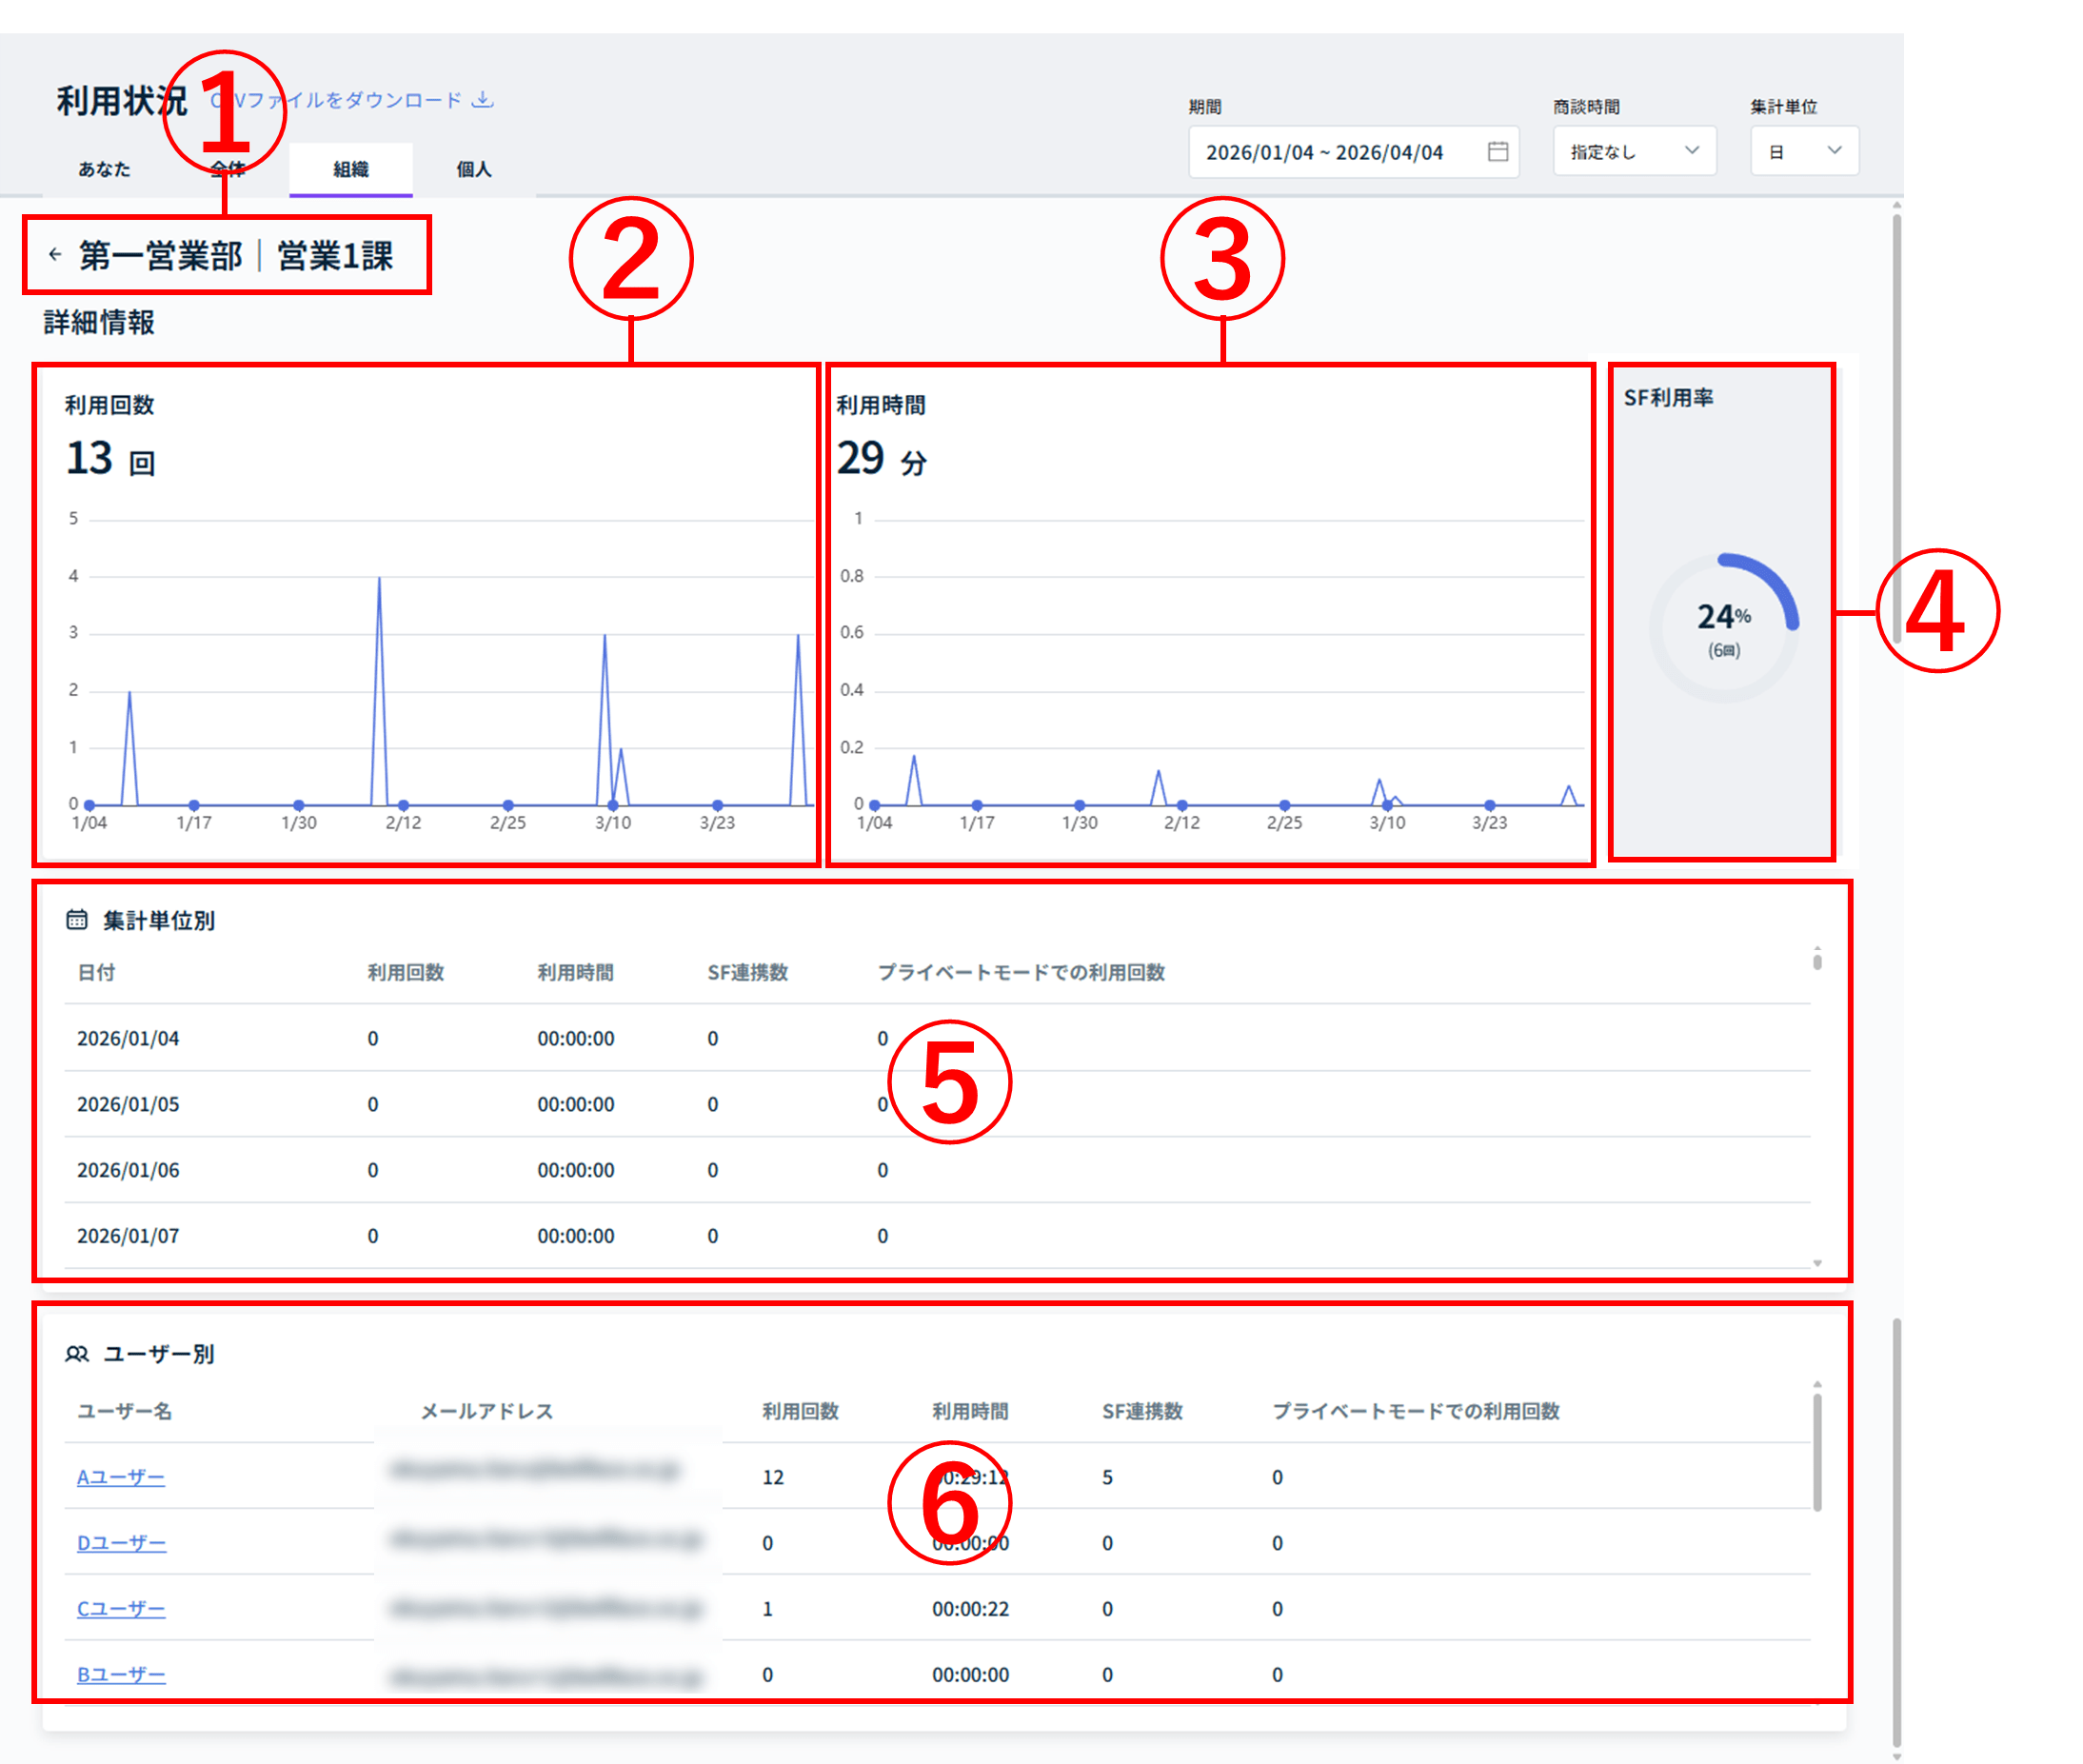The image size is (2083, 1764).
Task: Open the calendar icon in period field
Action: [x=1497, y=151]
